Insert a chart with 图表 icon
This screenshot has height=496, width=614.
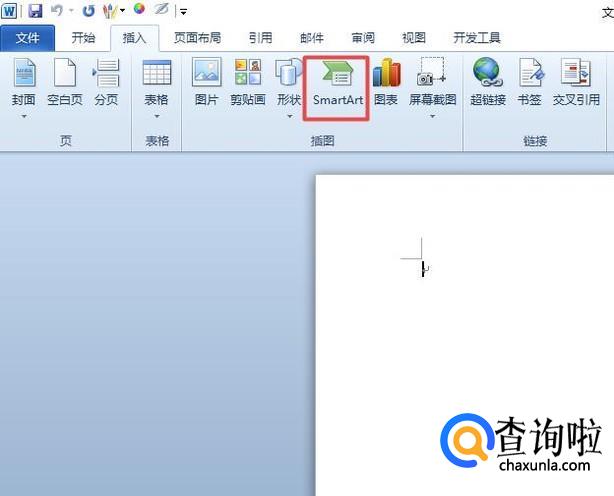point(386,81)
